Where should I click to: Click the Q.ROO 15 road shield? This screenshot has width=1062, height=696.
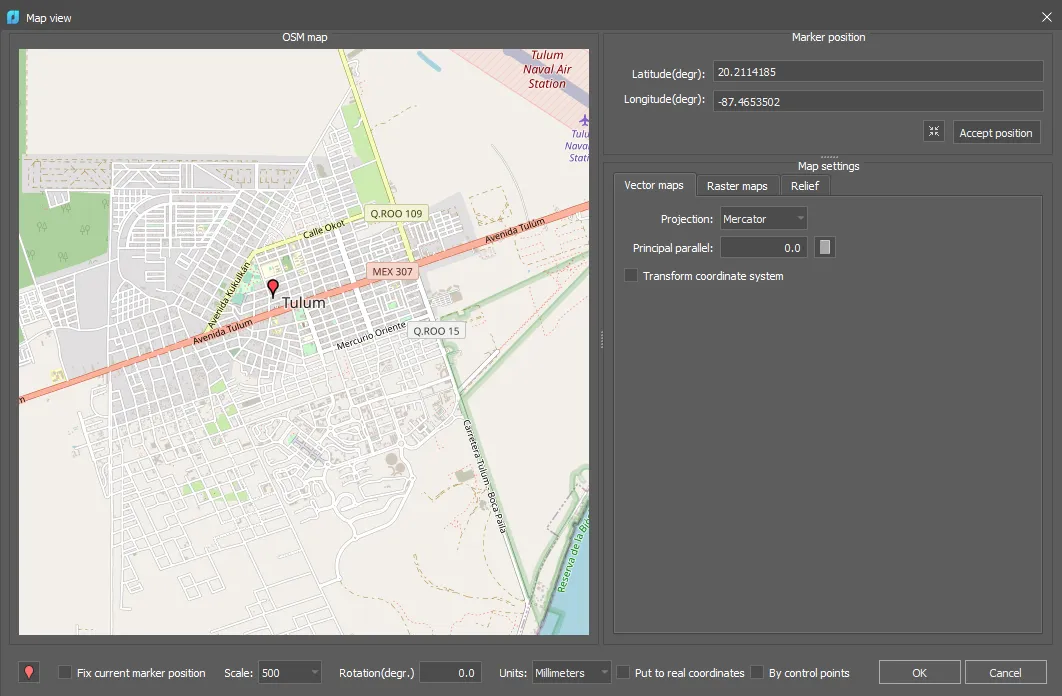pyautogui.click(x=437, y=330)
